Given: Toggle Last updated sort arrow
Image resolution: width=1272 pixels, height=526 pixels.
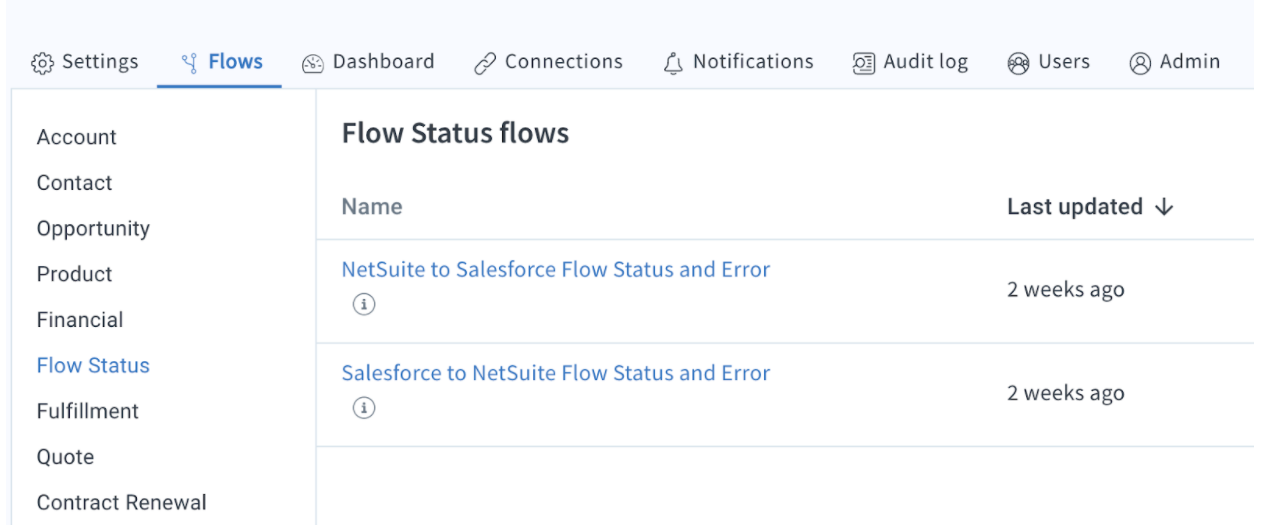Looking at the screenshot, I should 1164,207.
